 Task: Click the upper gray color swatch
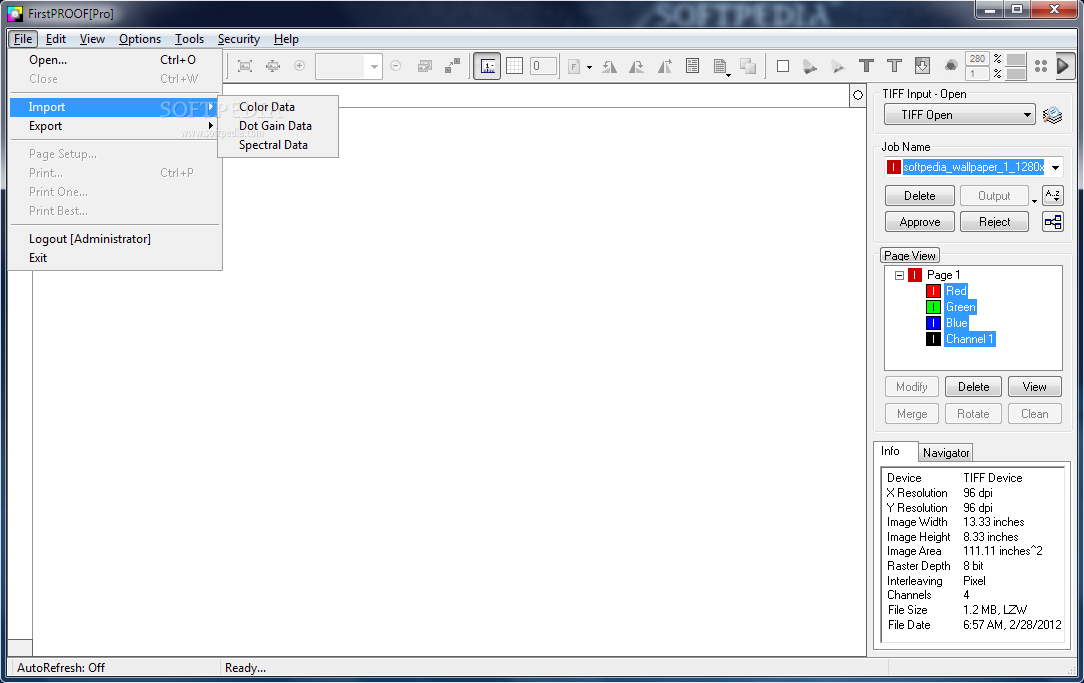coord(1016,59)
